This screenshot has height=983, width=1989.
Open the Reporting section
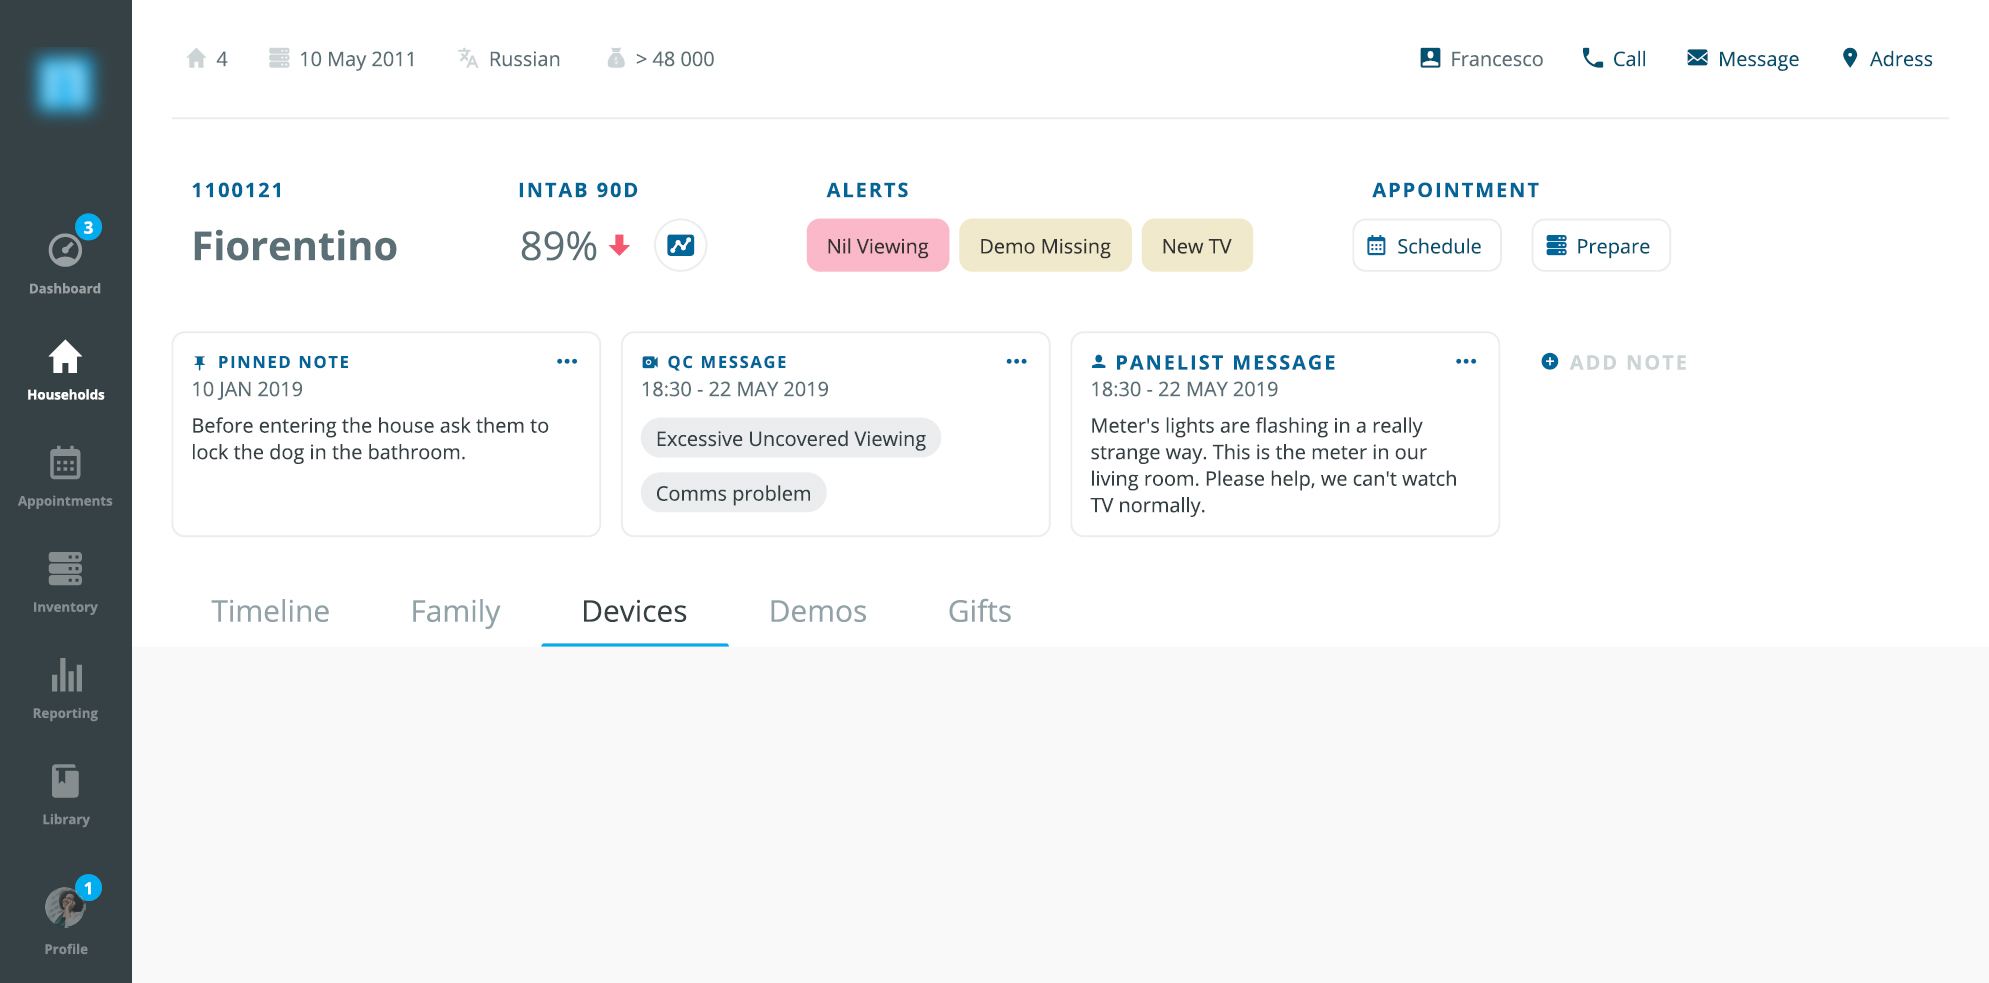tap(65, 684)
